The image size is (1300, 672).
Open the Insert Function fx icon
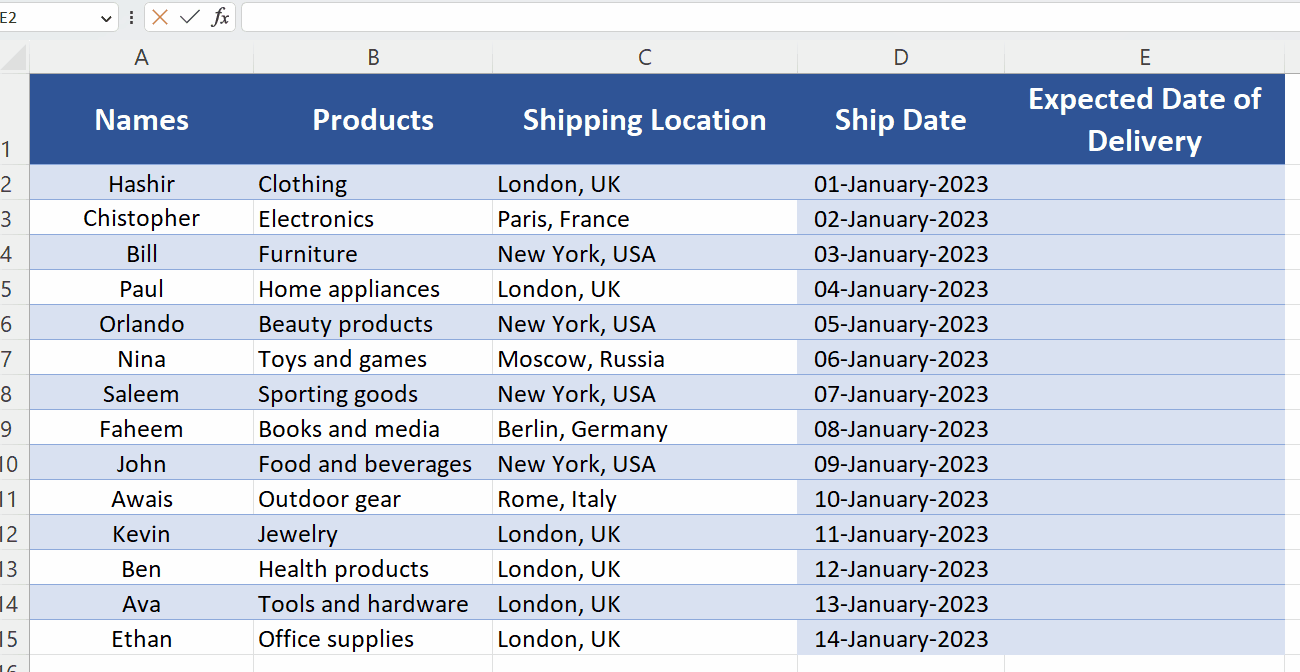click(x=220, y=17)
